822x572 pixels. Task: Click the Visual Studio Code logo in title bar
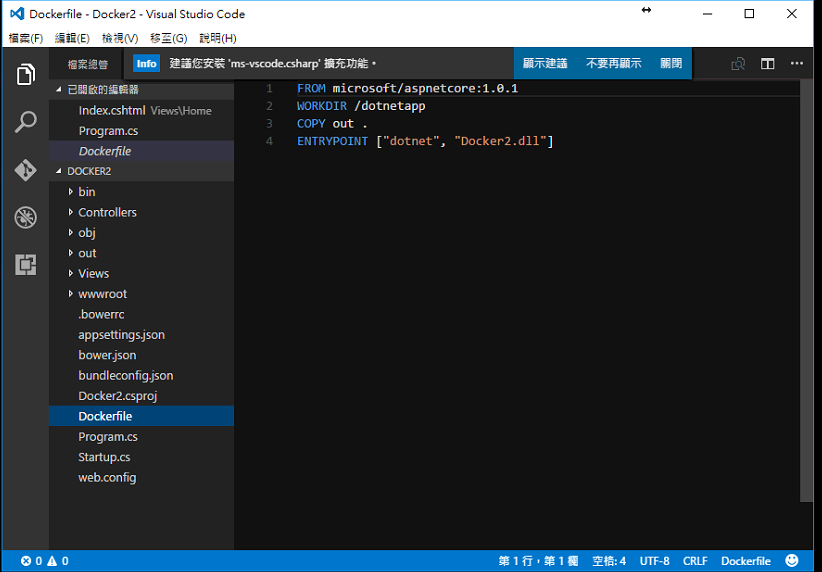[17, 14]
